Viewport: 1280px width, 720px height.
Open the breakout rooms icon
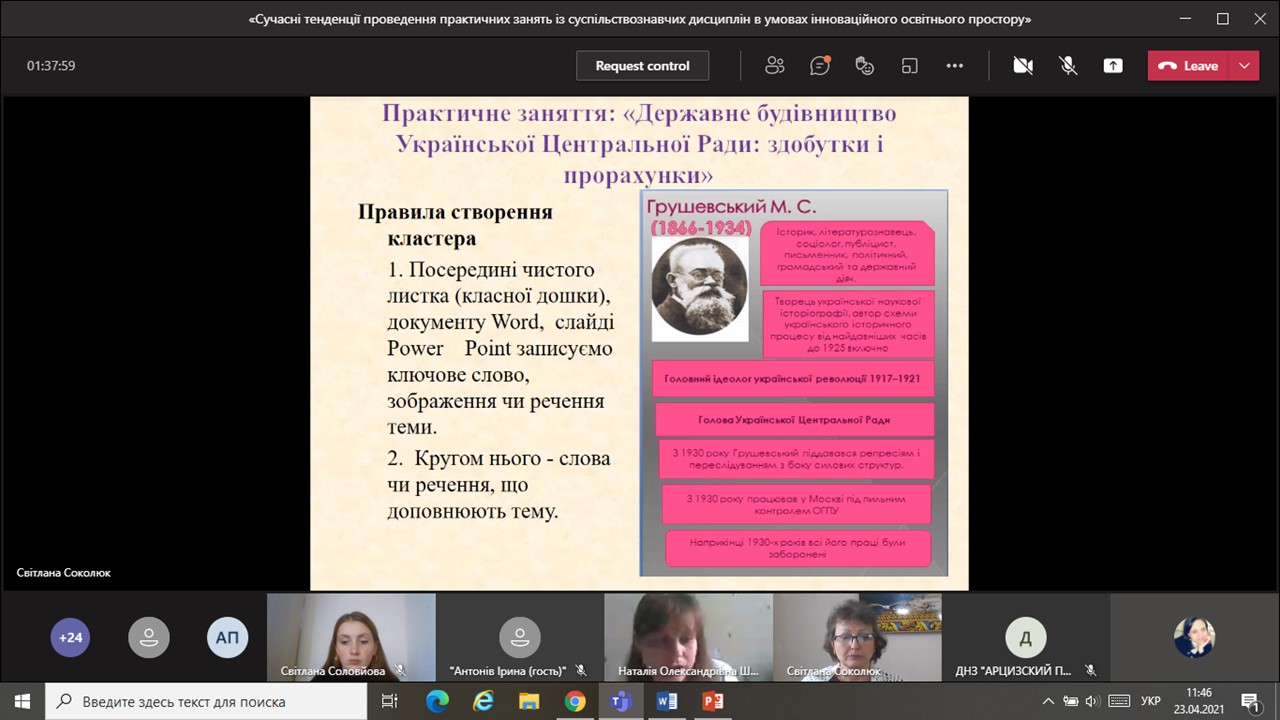click(910, 66)
